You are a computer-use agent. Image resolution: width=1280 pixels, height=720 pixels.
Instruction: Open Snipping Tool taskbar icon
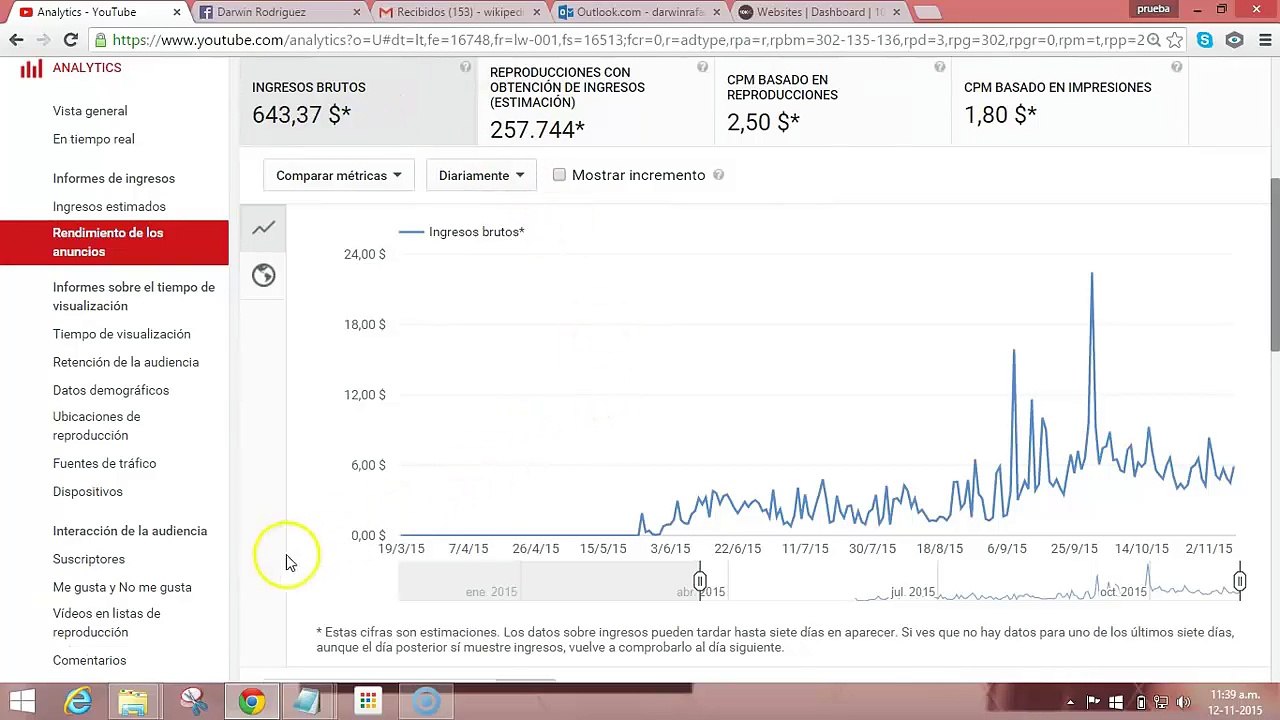pyautogui.click(x=193, y=702)
